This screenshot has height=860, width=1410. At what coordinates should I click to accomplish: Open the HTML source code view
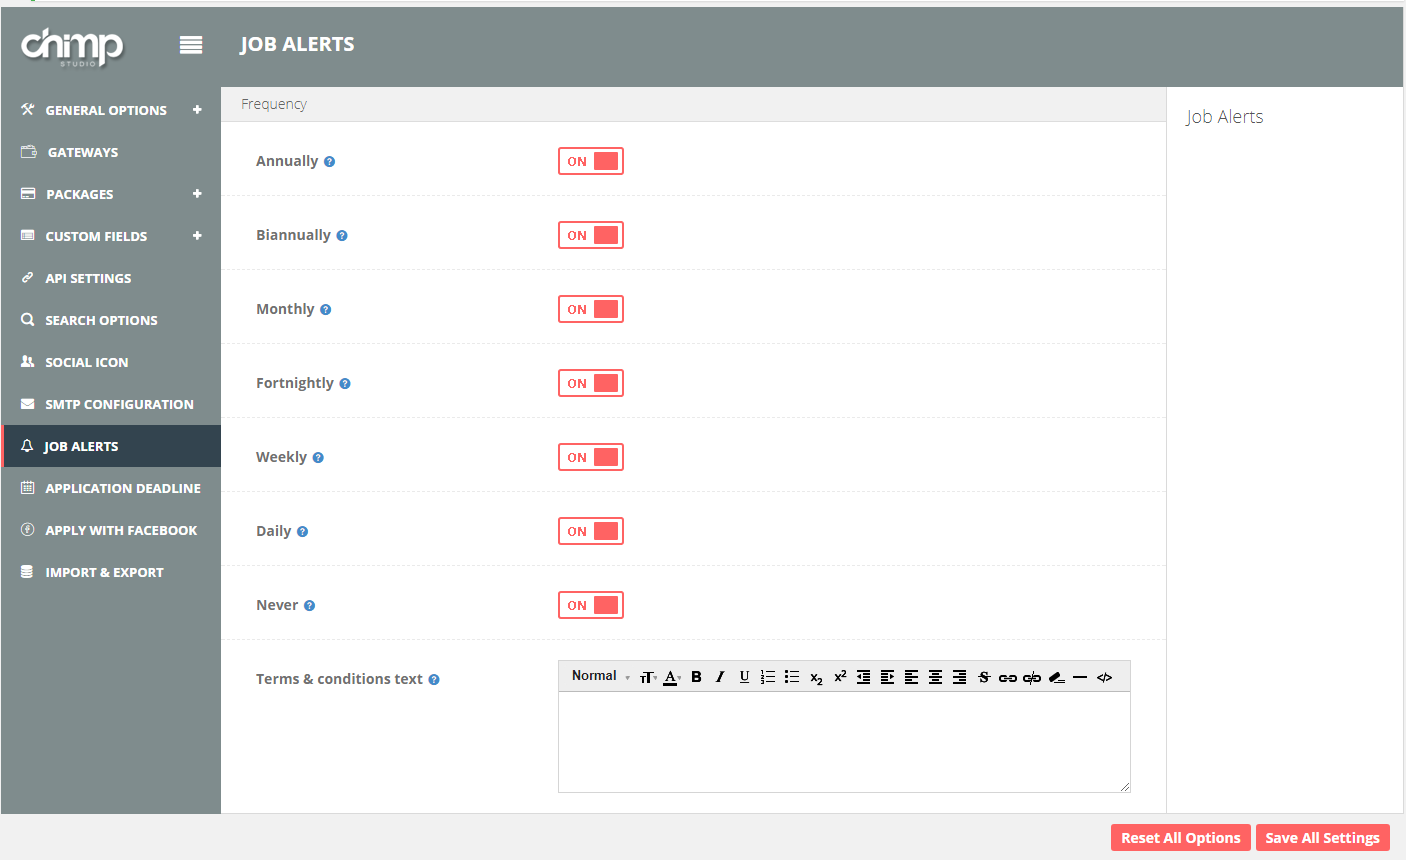(x=1104, y=677)
